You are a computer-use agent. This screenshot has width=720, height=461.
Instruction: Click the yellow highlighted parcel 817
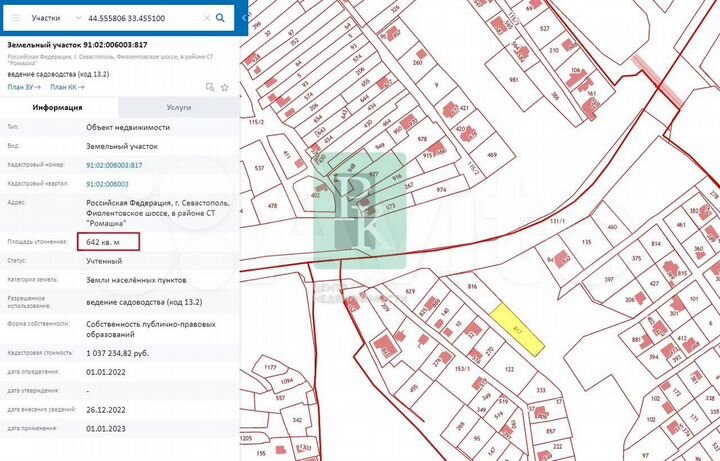coord(518,328)
